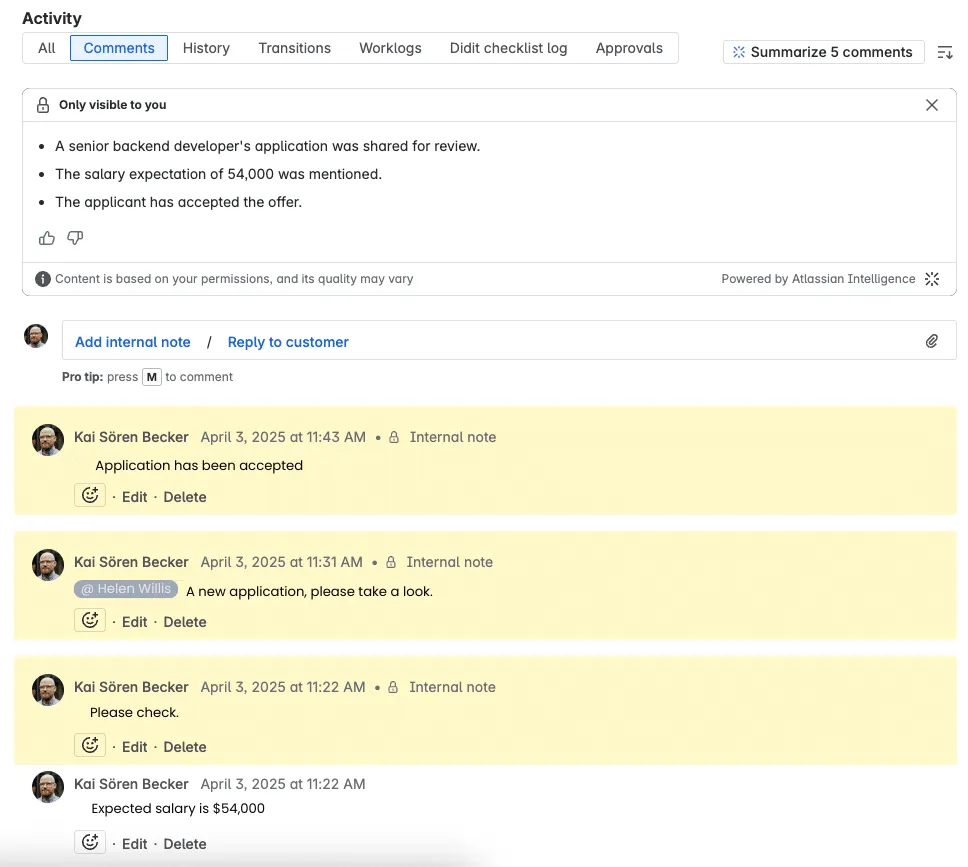Screen dimensions: 968x867
Task: Click Summarize 5 comments button
Action: 822,52
